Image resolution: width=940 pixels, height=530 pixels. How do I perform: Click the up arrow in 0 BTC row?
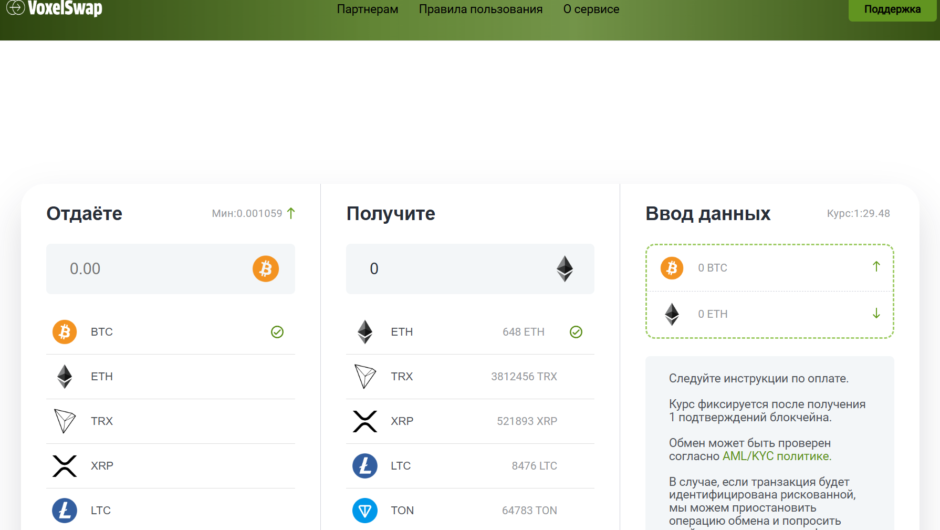876,267
